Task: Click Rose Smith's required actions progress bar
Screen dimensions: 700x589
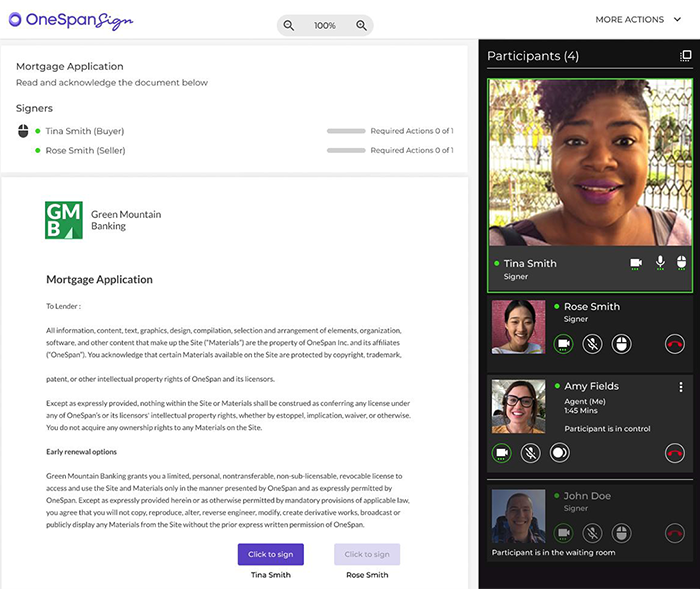Action: [346, 150]
